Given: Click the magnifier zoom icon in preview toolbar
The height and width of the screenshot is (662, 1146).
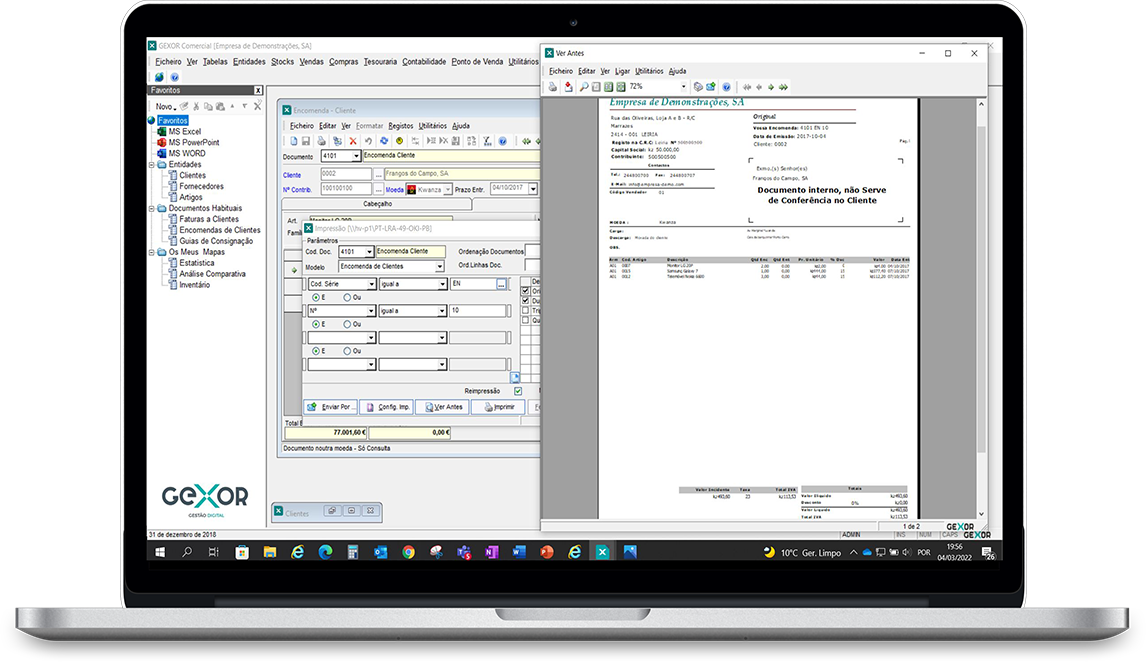Looking at the screenshot, I should point(584,87).
